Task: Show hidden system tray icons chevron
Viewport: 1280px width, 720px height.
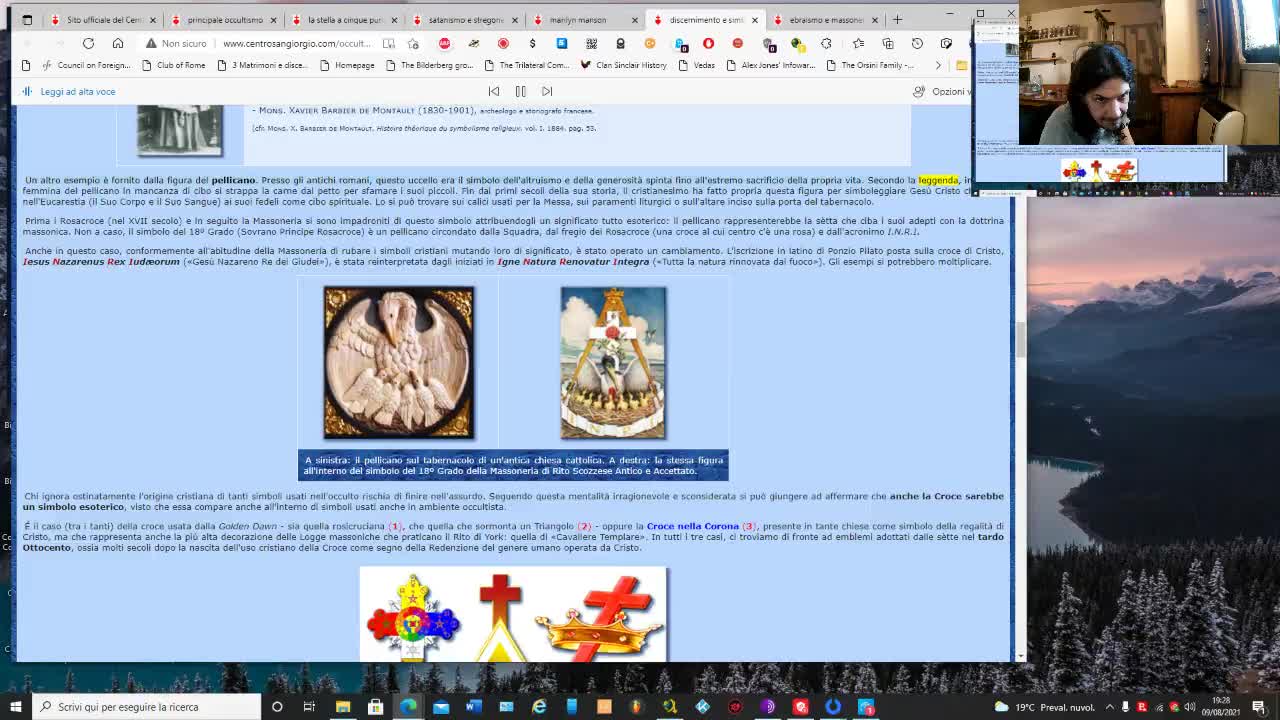Action: [1109, 707]
